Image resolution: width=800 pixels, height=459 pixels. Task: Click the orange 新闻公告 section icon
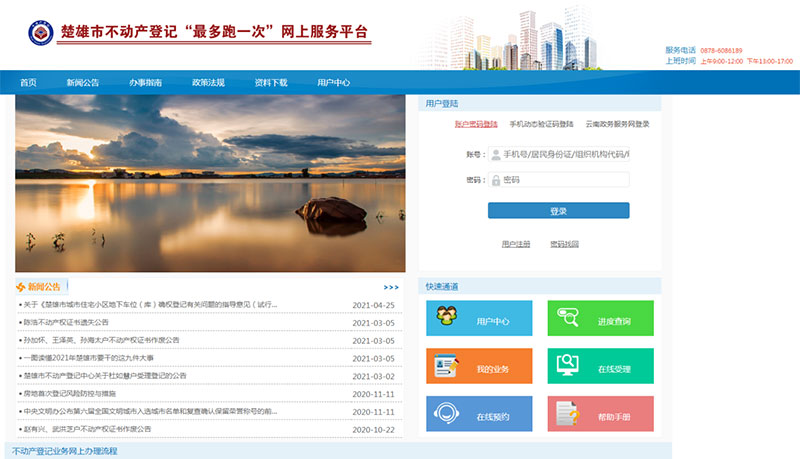(21, 287)
